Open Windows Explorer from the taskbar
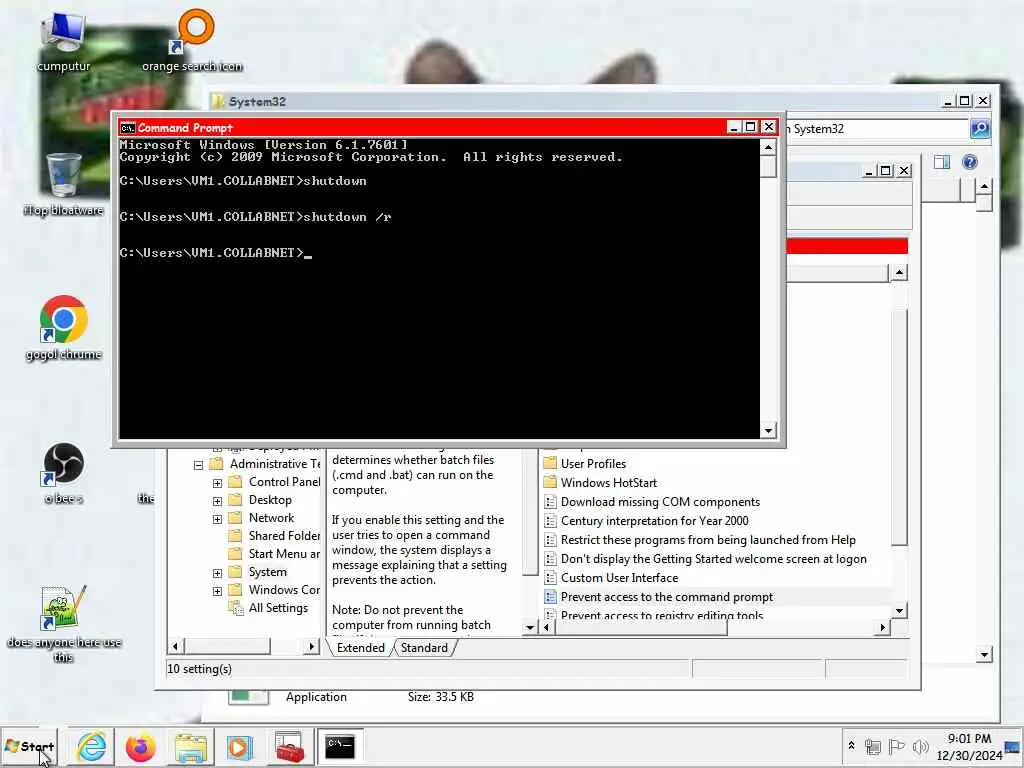The height and width of the screenshot is (768, 1024). coord(190,746)
